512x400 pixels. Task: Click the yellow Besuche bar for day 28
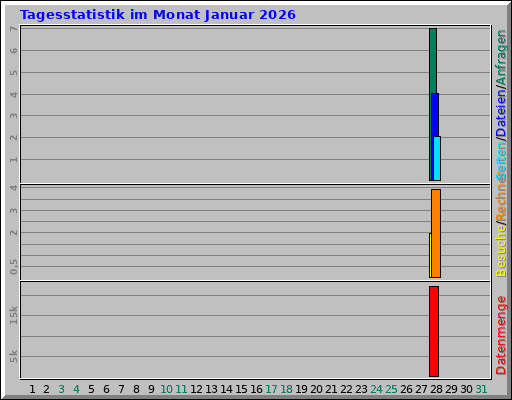430,255
